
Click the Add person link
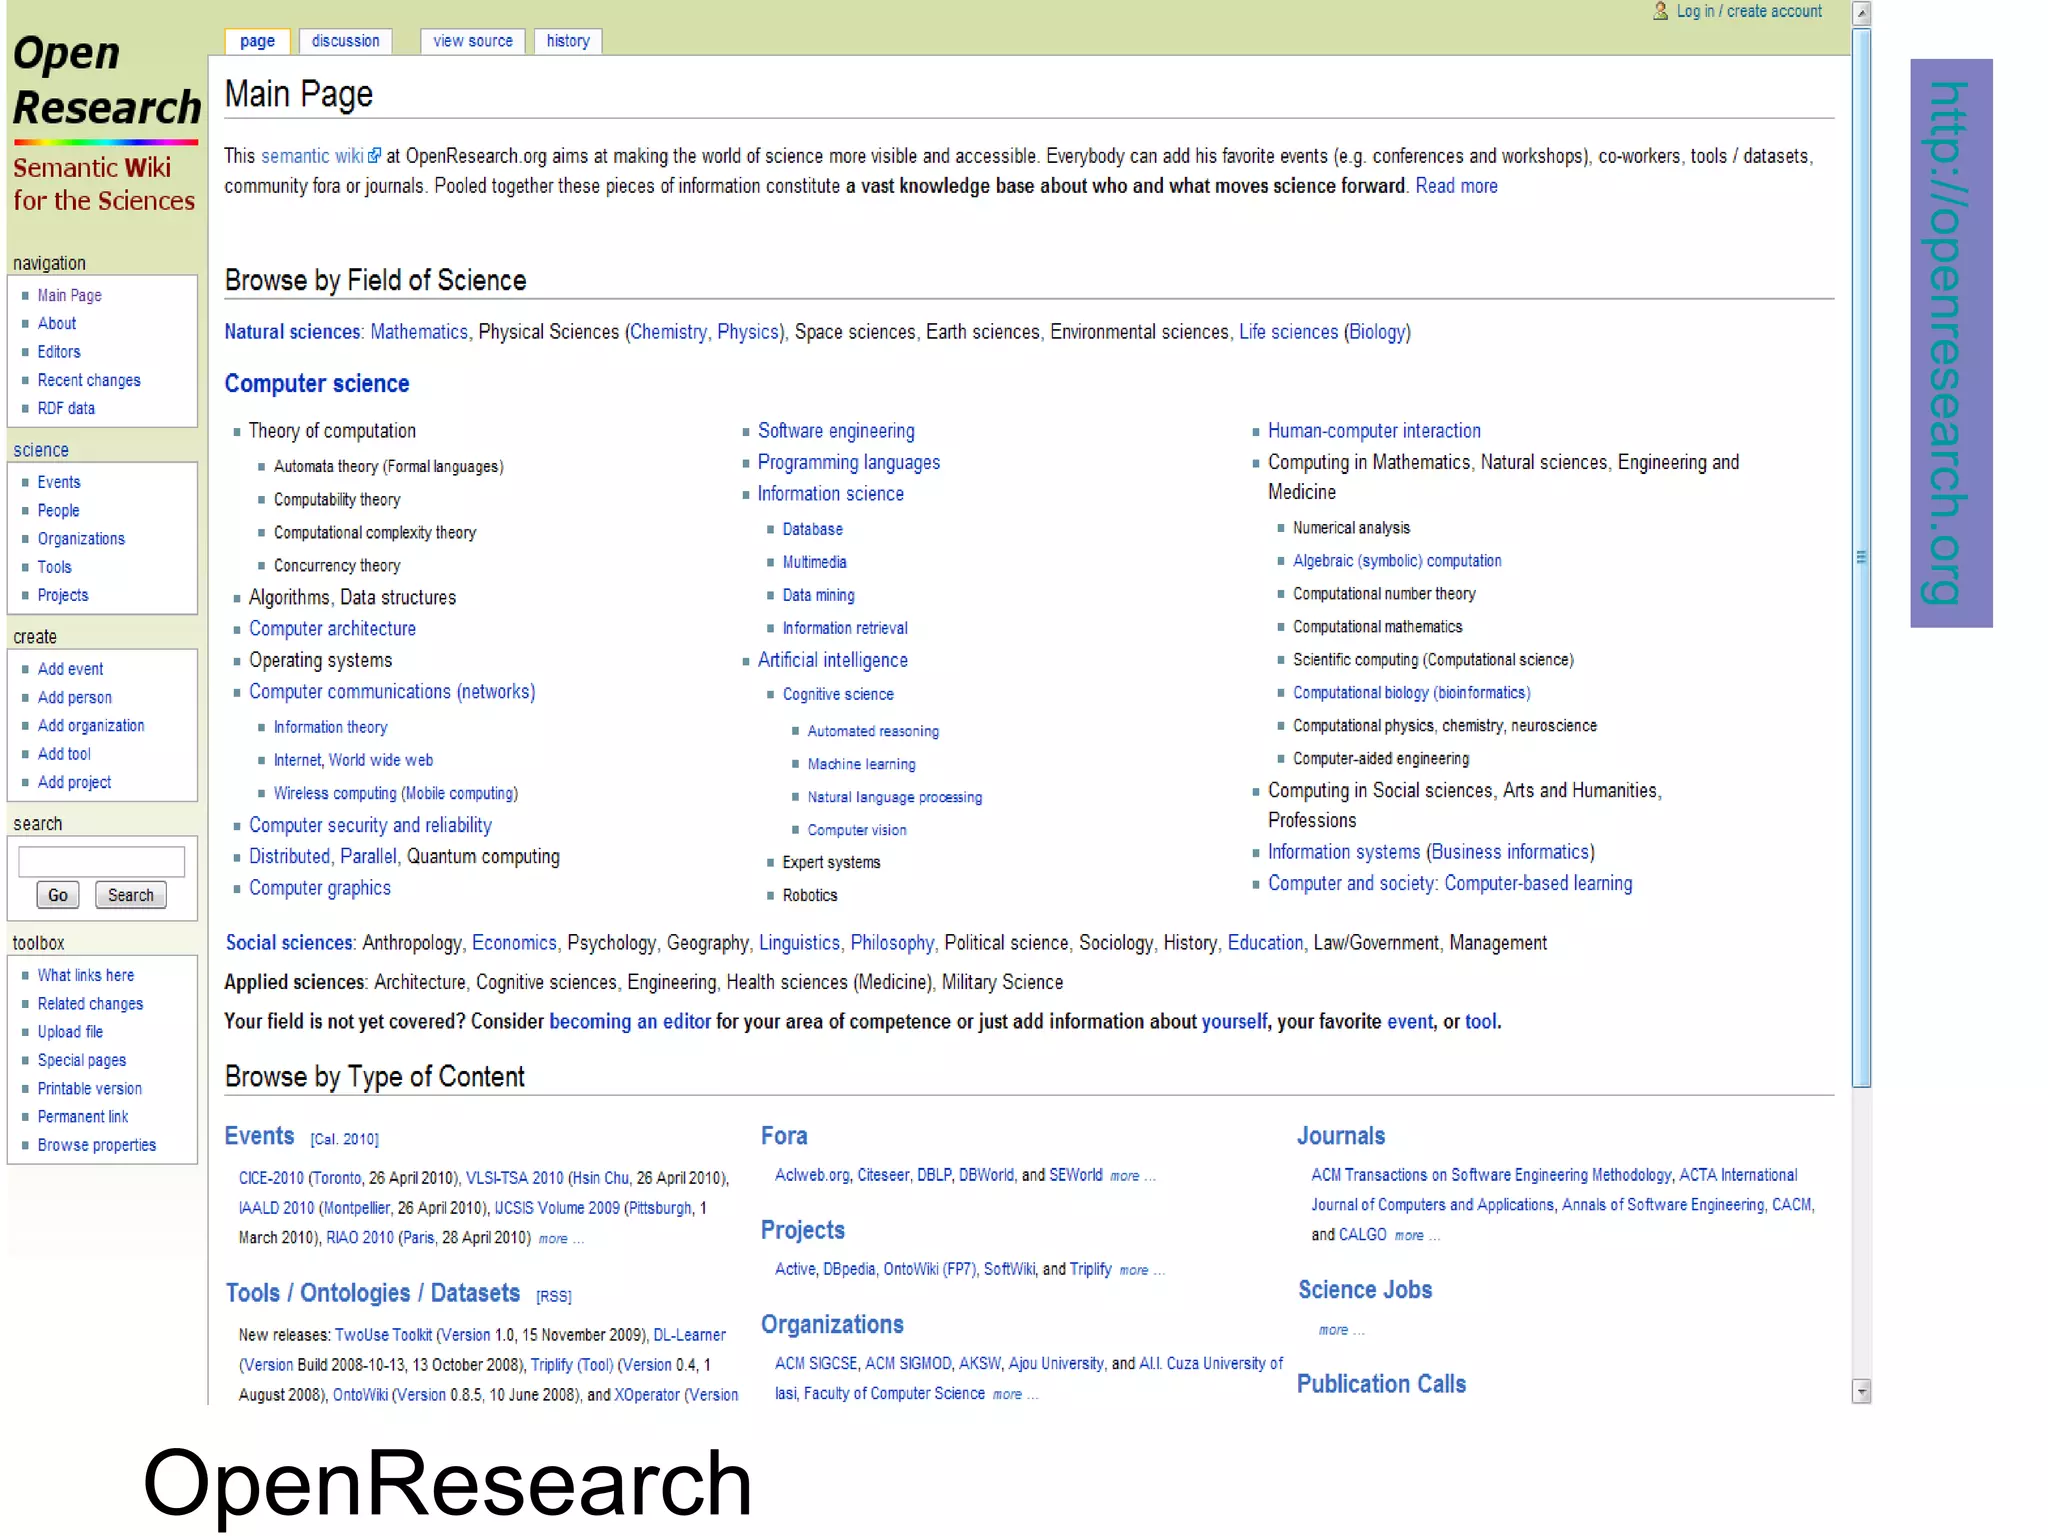(x=75, y=697)
